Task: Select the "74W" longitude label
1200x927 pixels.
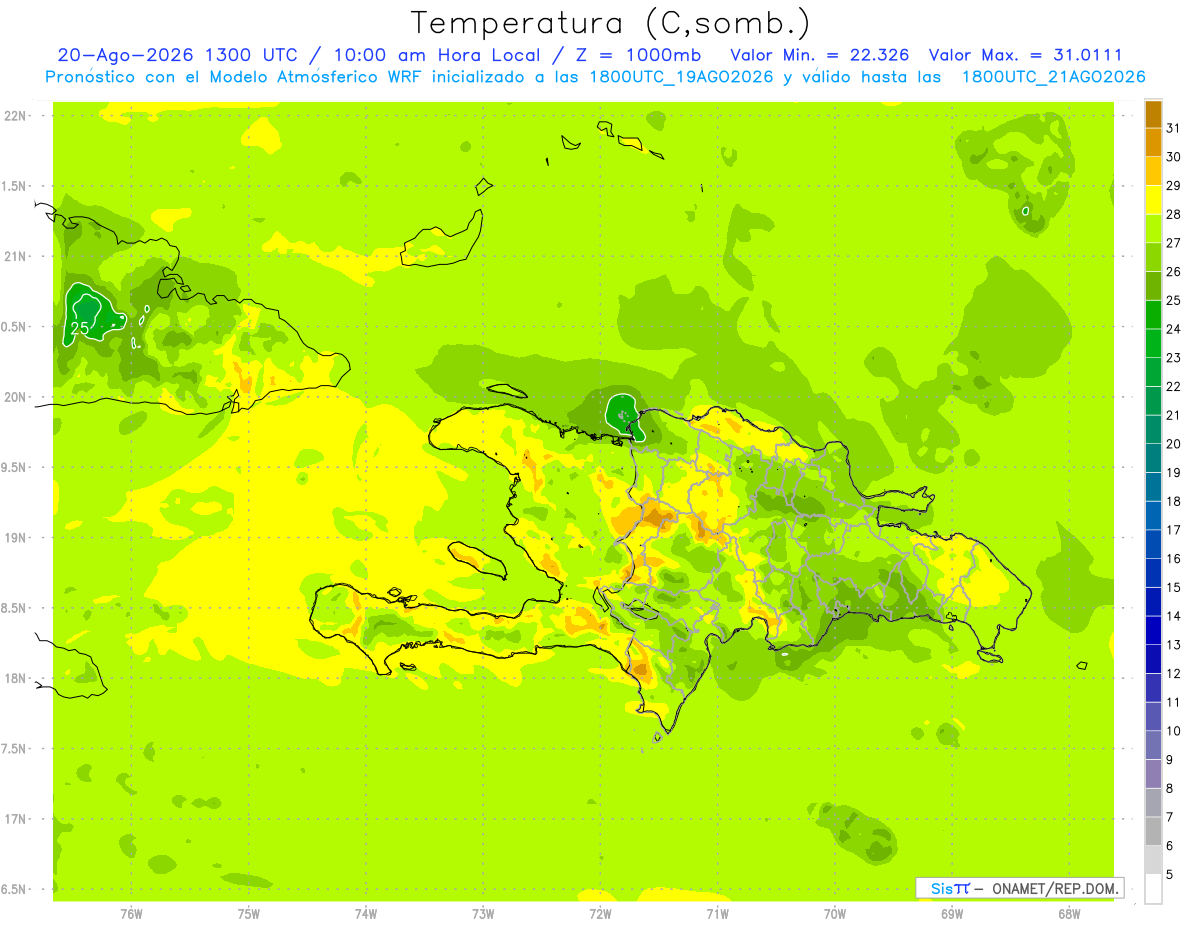Action: coord(366,914)
